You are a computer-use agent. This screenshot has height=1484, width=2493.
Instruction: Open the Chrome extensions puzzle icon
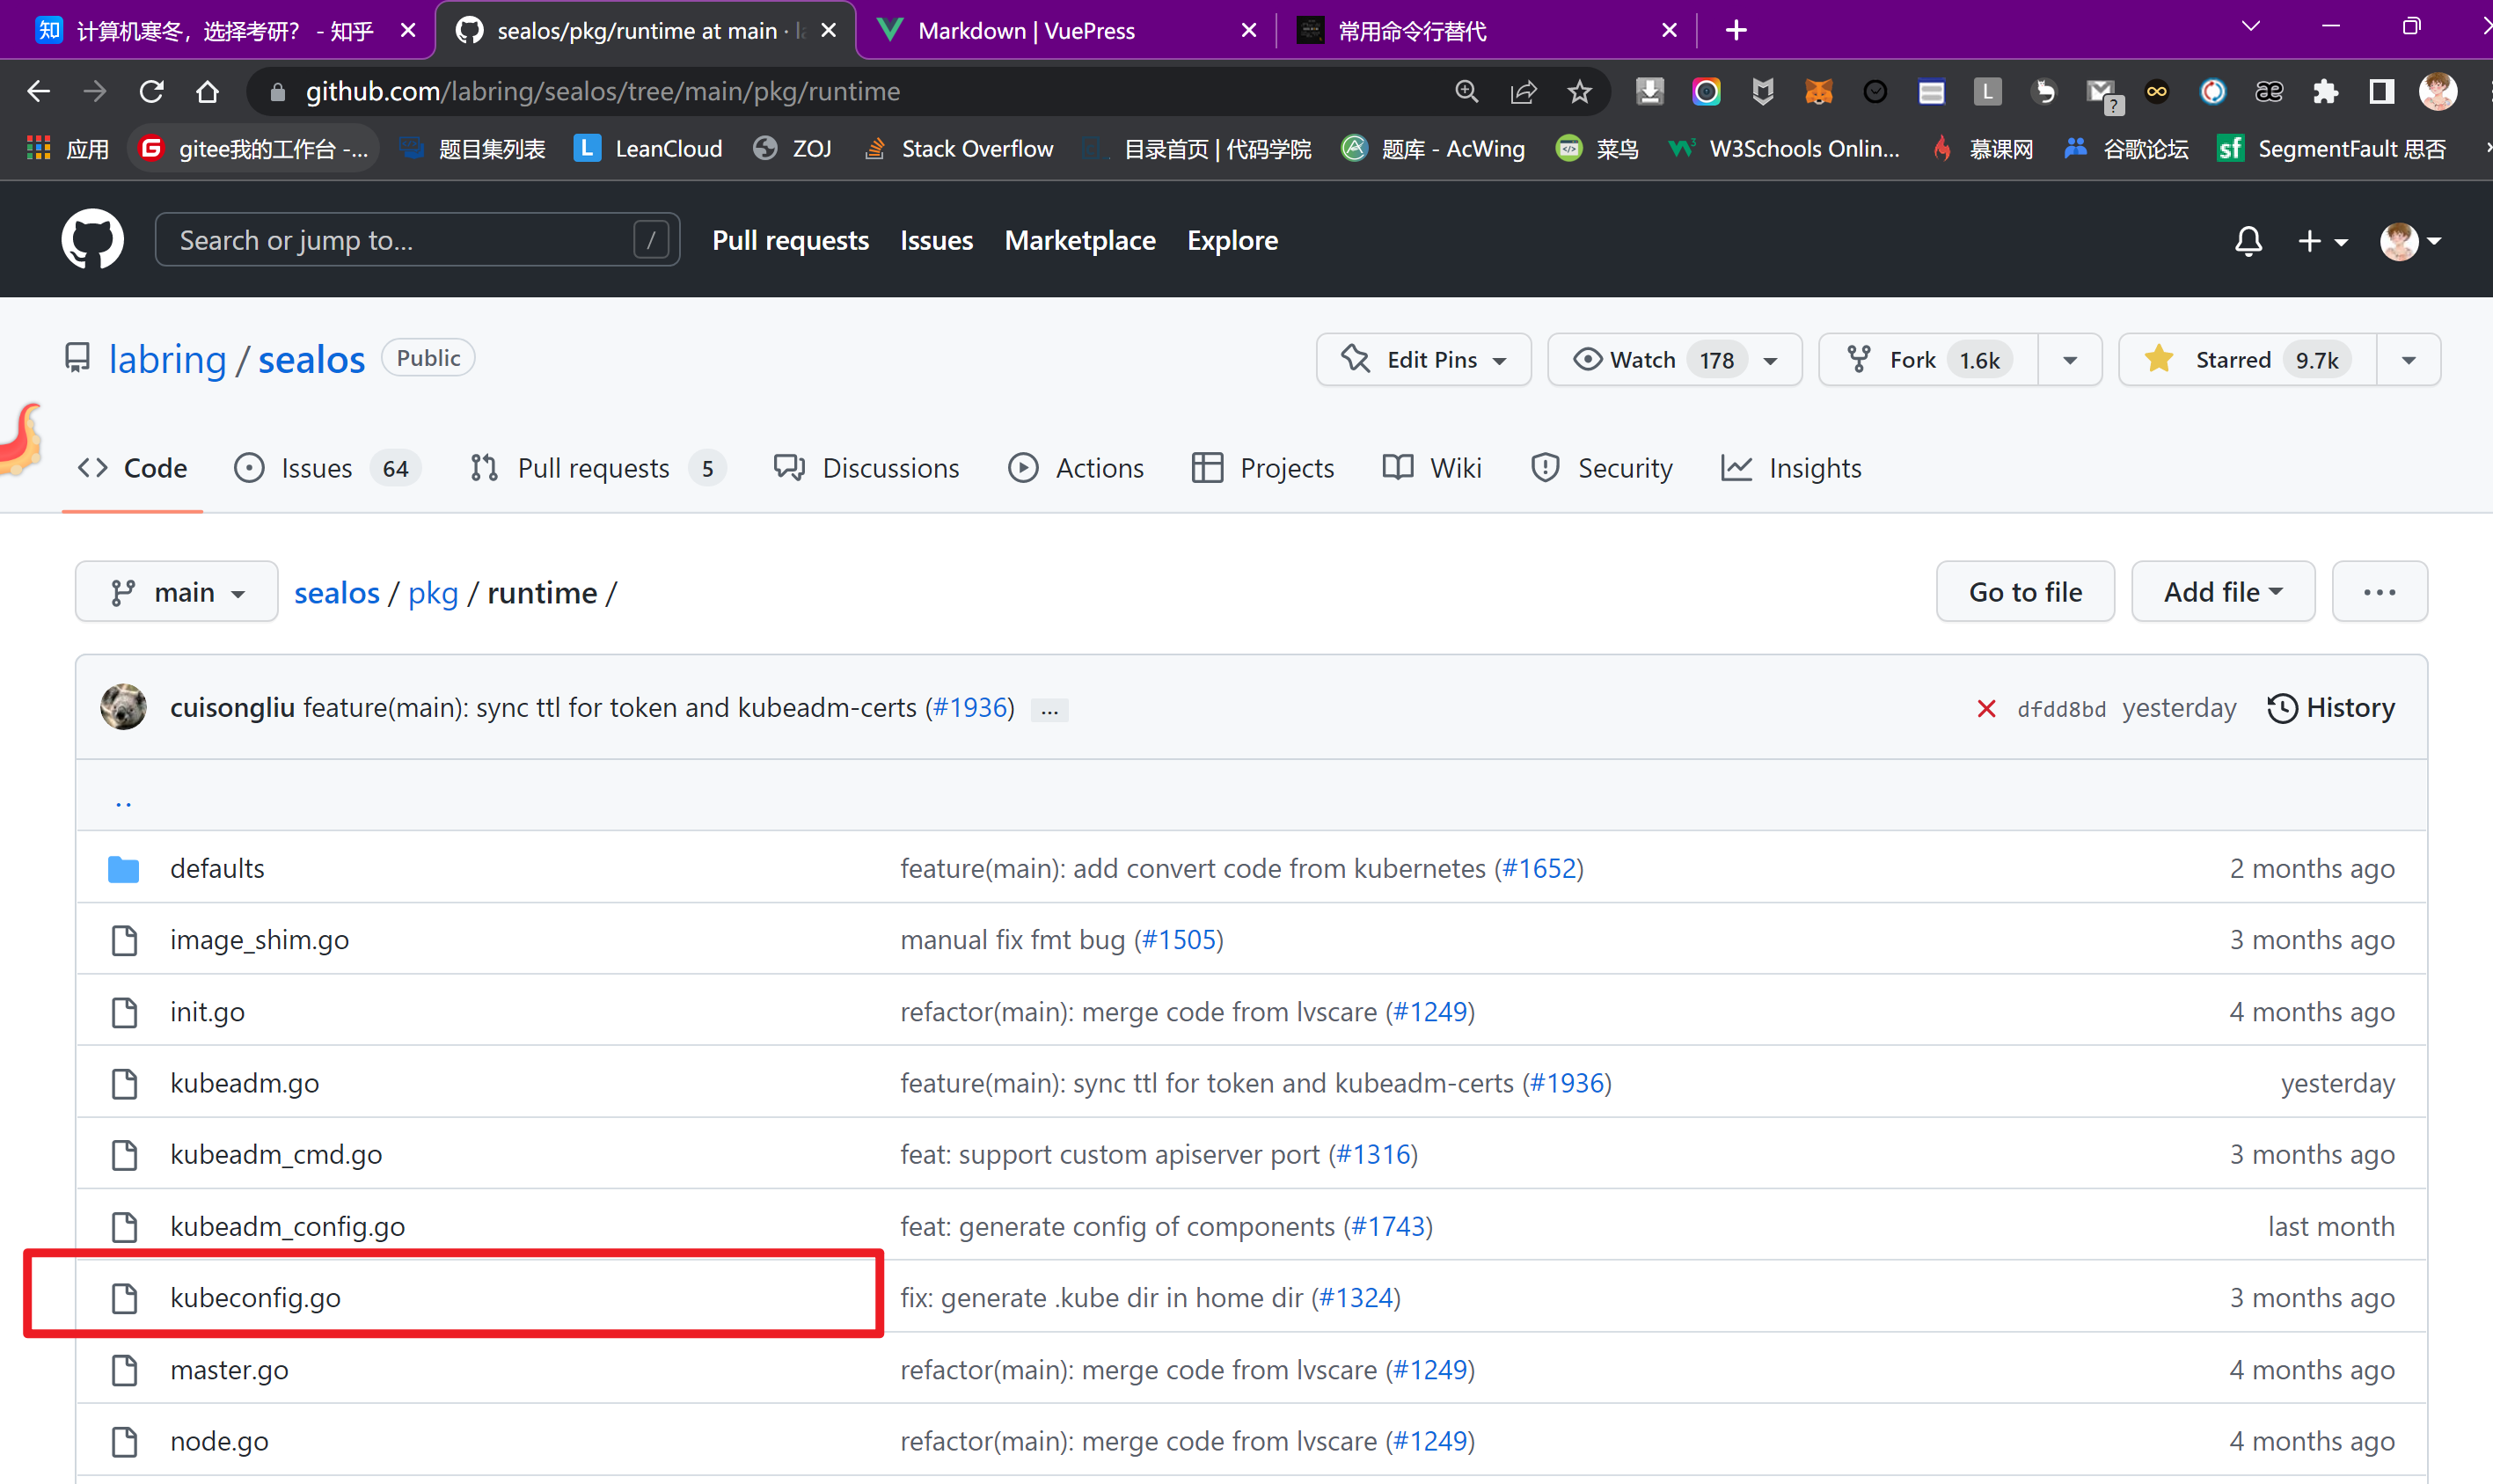(x=2325, y=92)
